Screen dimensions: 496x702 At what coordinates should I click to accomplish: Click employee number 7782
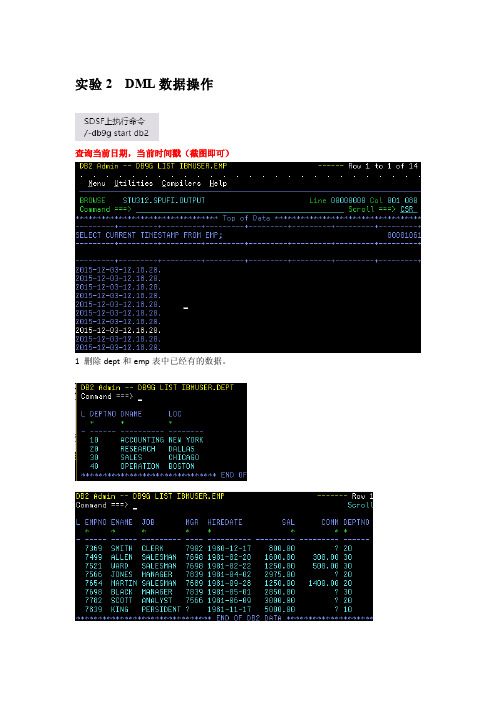click(94, 600)
